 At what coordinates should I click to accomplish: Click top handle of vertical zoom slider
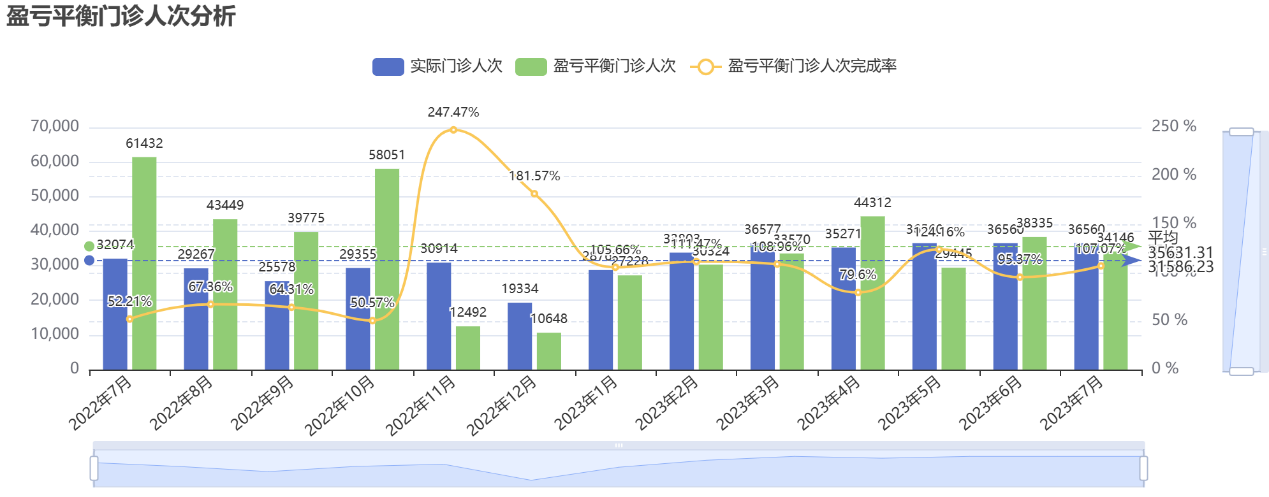(x=1241, y=131)
